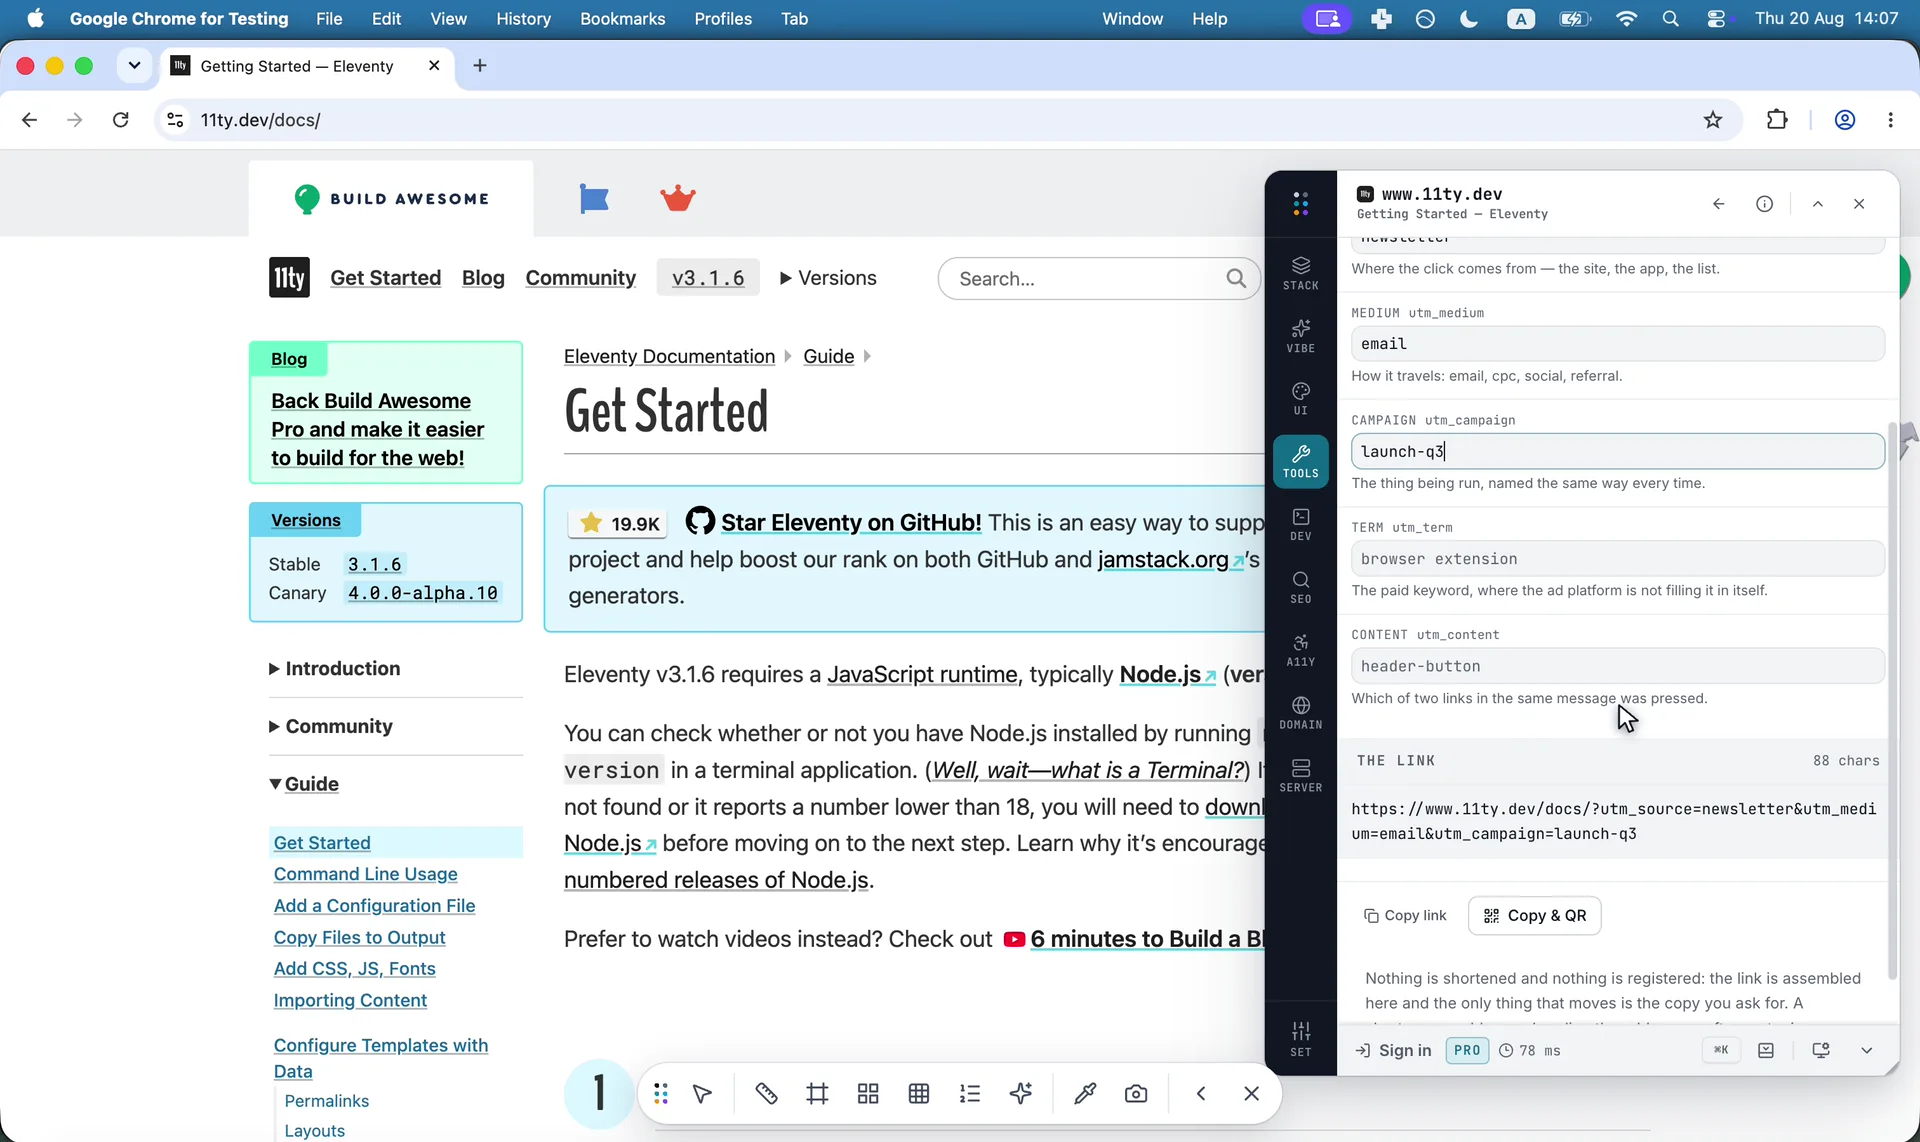Open the UI palette section in the sidebar
The width and height of the screenshot is (1920, 1142).
coord(1300,398)
